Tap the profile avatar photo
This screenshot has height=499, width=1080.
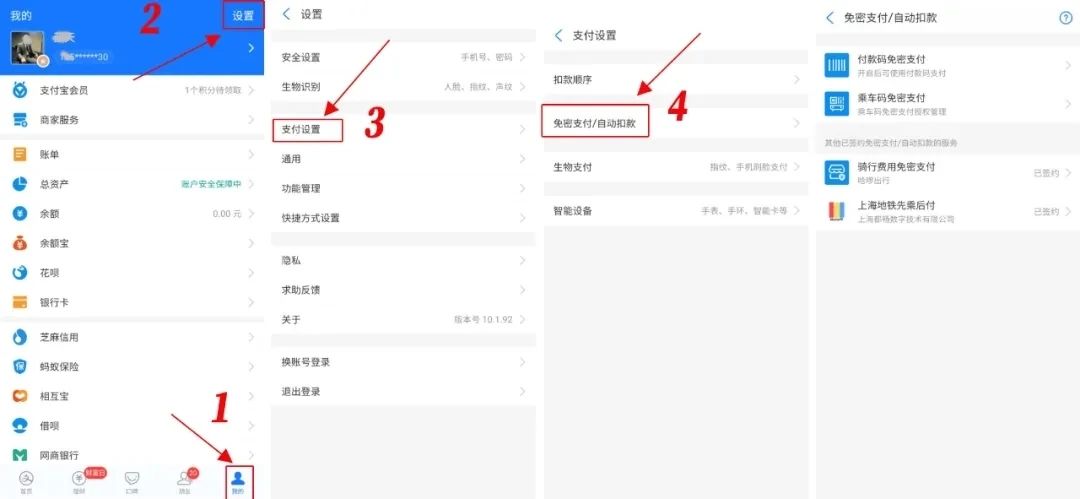(28, 48)
